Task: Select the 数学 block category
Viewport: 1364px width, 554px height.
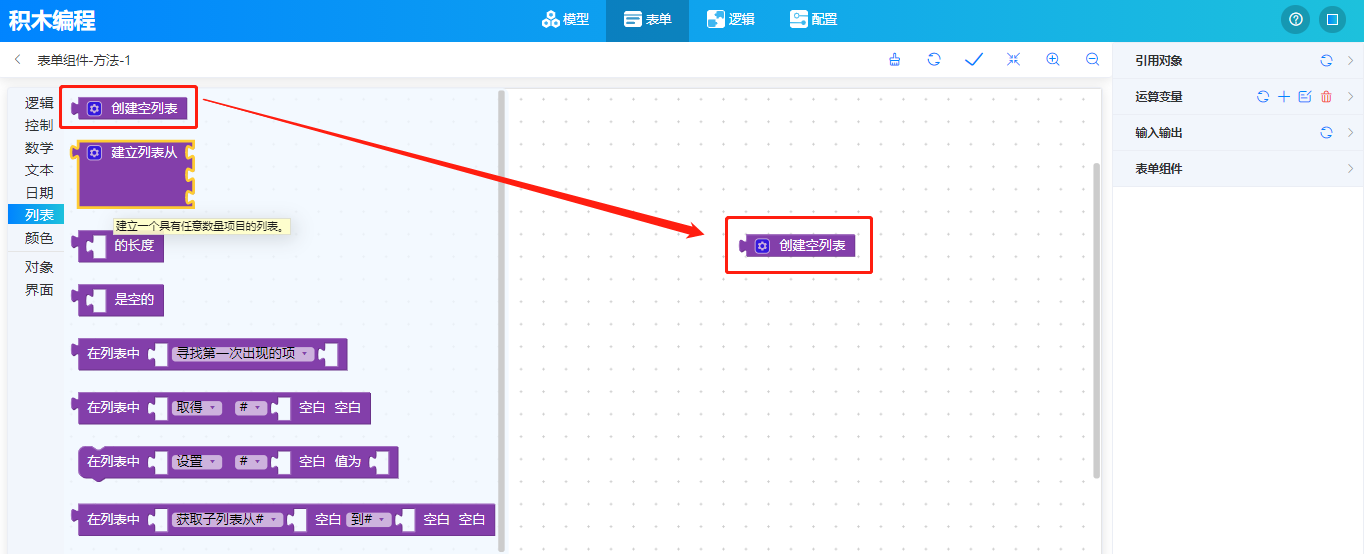Action: pos(39,148)
